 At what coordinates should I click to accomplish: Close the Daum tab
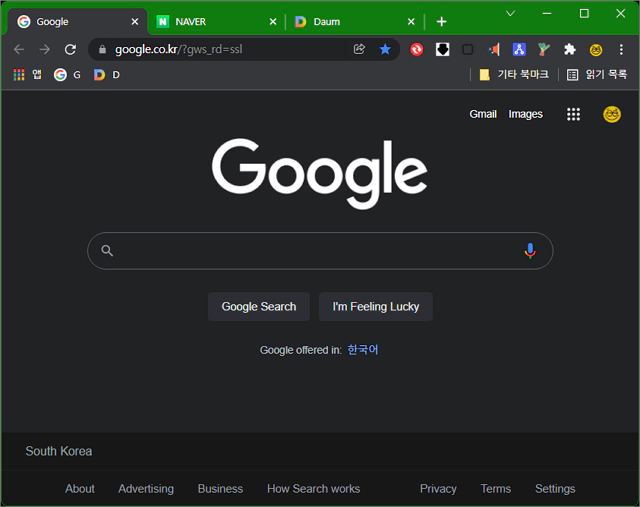click(411, 22)
